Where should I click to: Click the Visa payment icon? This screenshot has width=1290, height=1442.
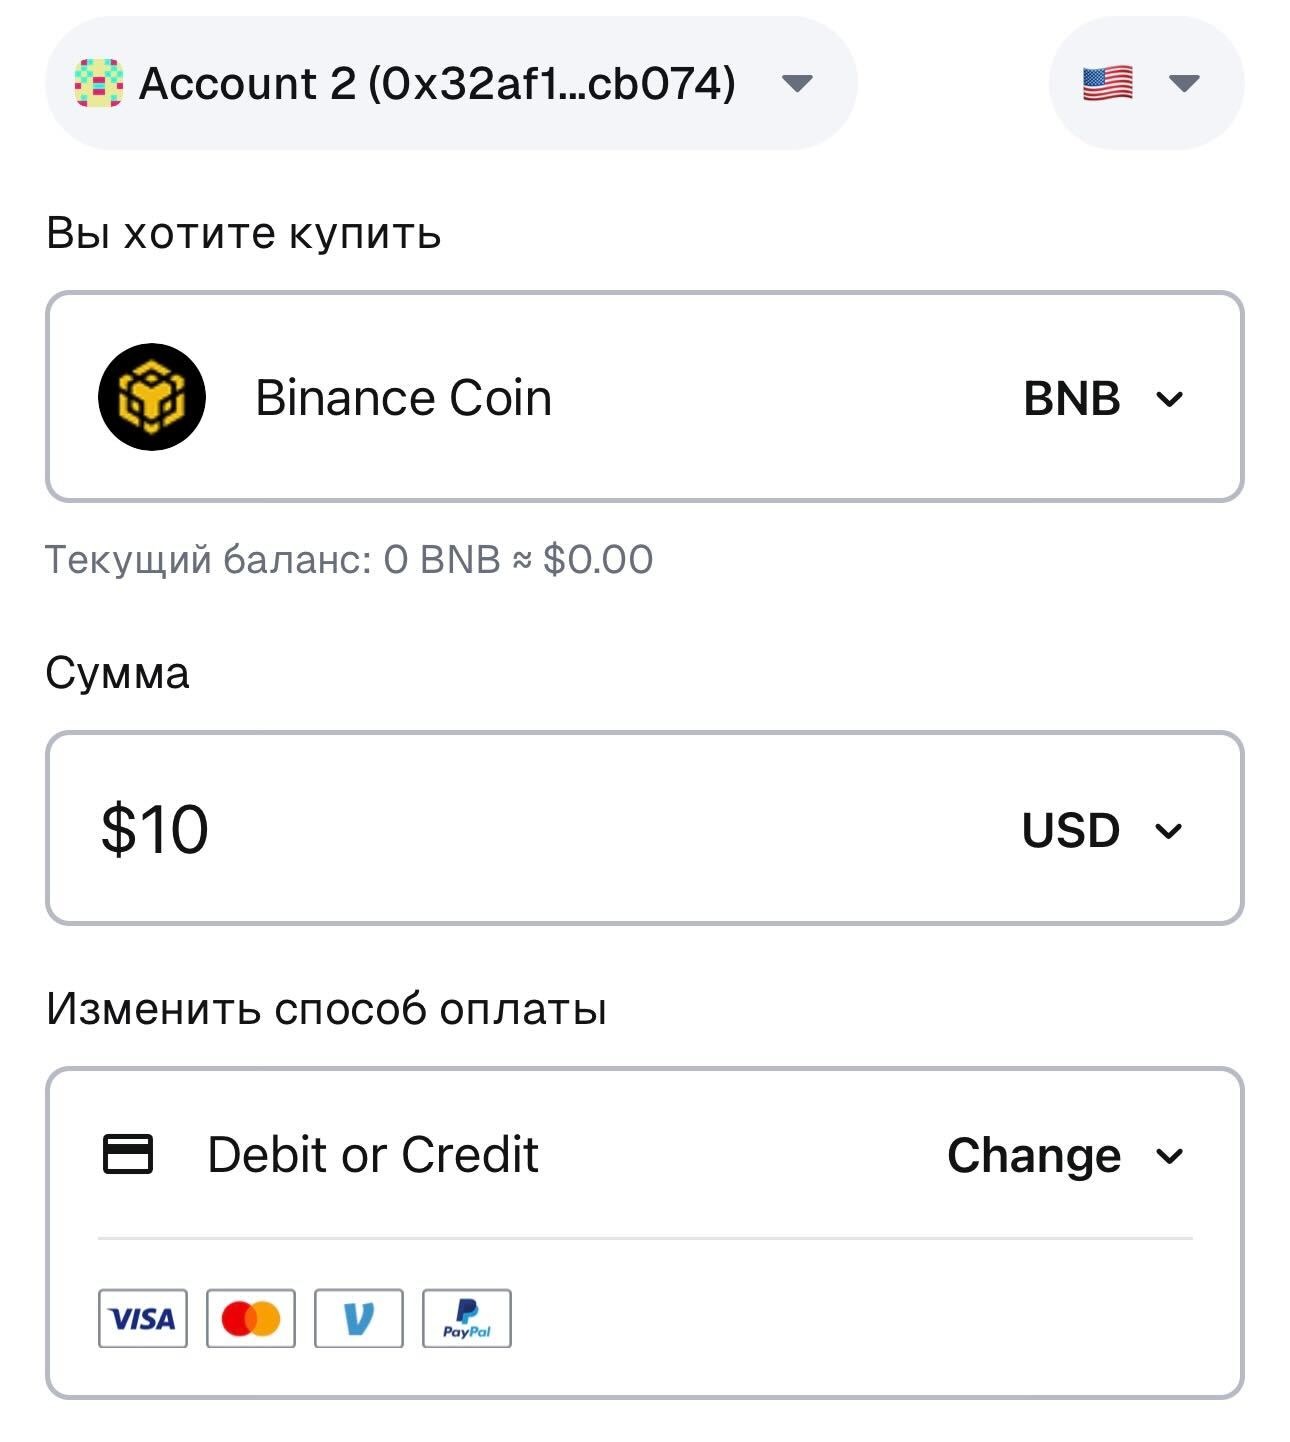coord(143,1319)
